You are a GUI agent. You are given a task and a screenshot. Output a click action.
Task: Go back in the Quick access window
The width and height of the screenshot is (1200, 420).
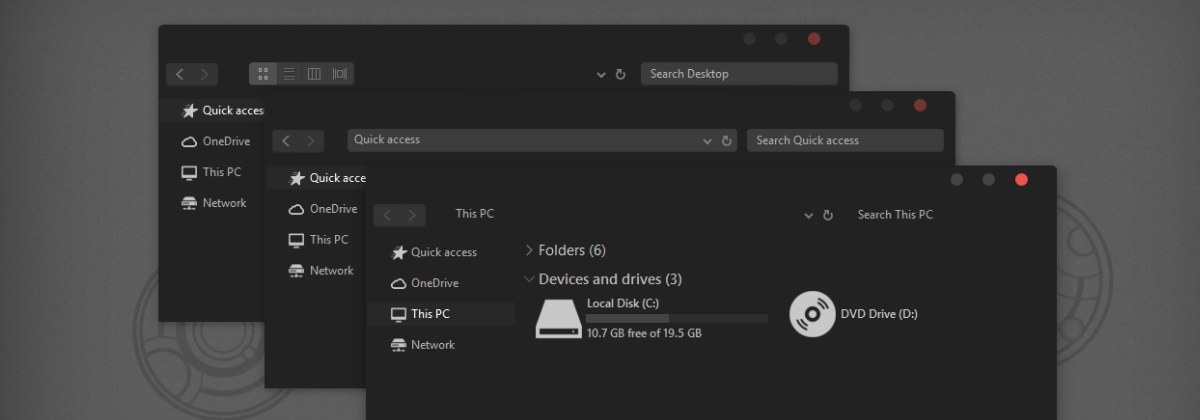(287, 141)
